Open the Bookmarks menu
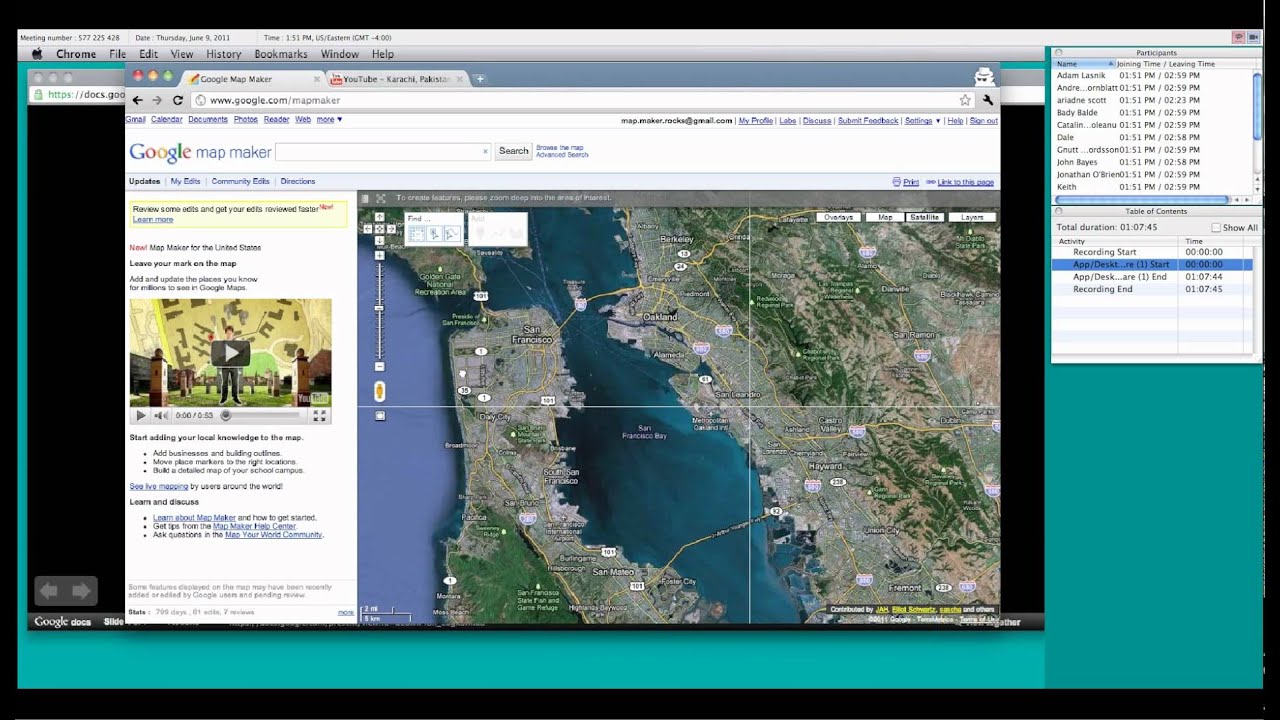The image size is (1280, 720). click(281, 54)
